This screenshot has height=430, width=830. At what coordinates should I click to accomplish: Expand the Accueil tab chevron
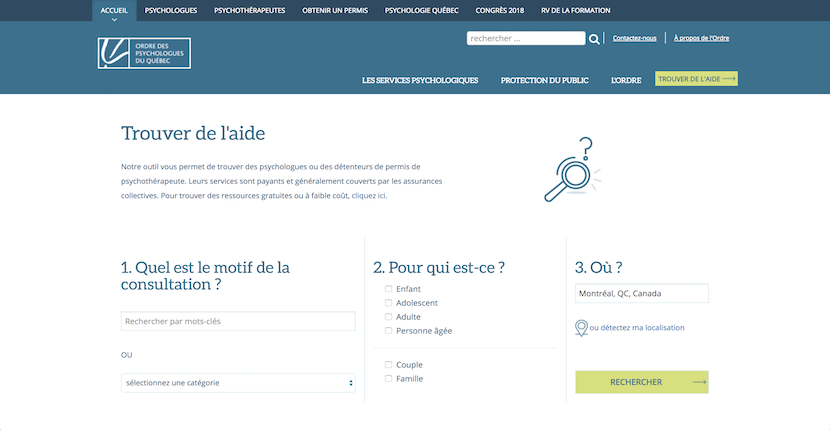click(114, 19)
